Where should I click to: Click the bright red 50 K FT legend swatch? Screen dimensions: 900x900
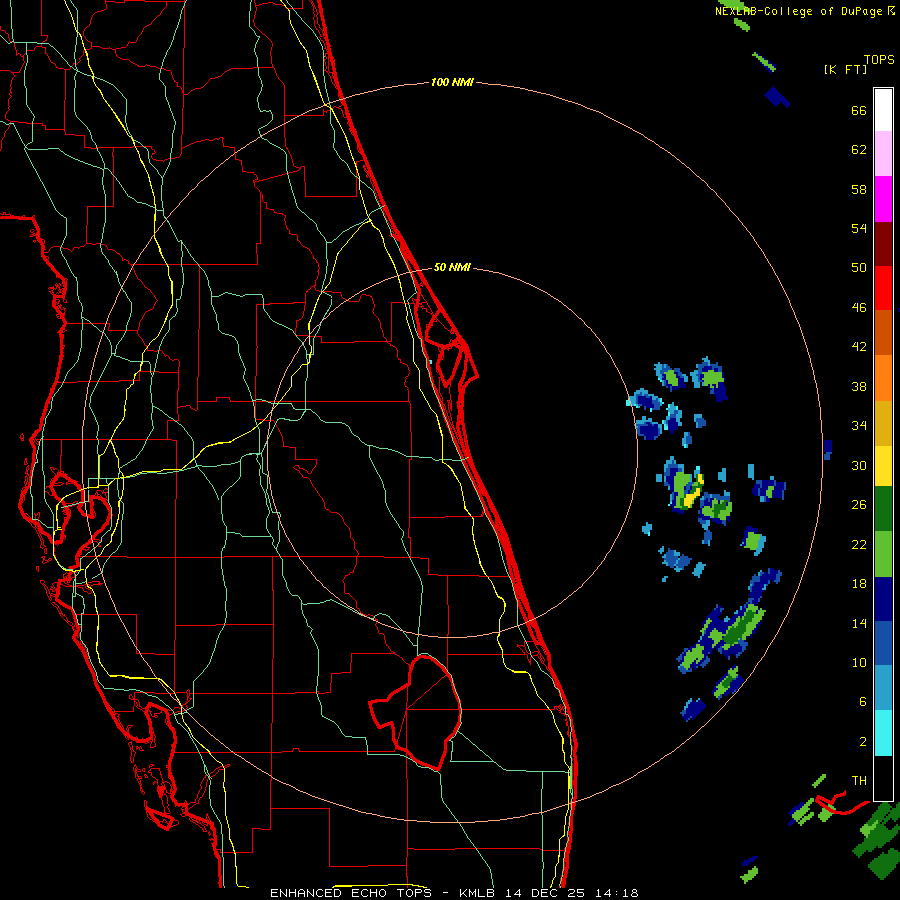[x=883, y=288]
